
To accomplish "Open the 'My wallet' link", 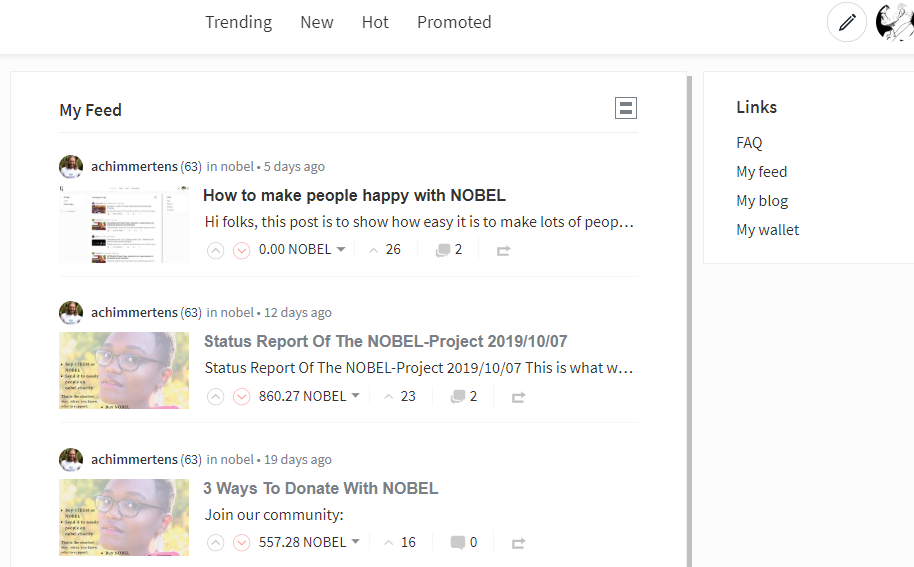I will click(767, 230).
